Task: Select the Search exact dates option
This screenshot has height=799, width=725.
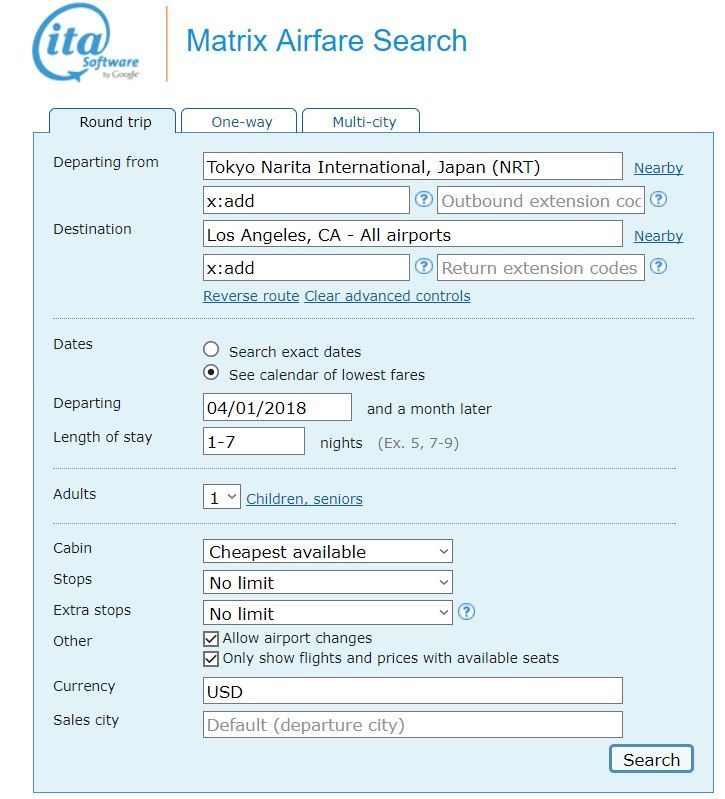Action: [x=211, y=350]
